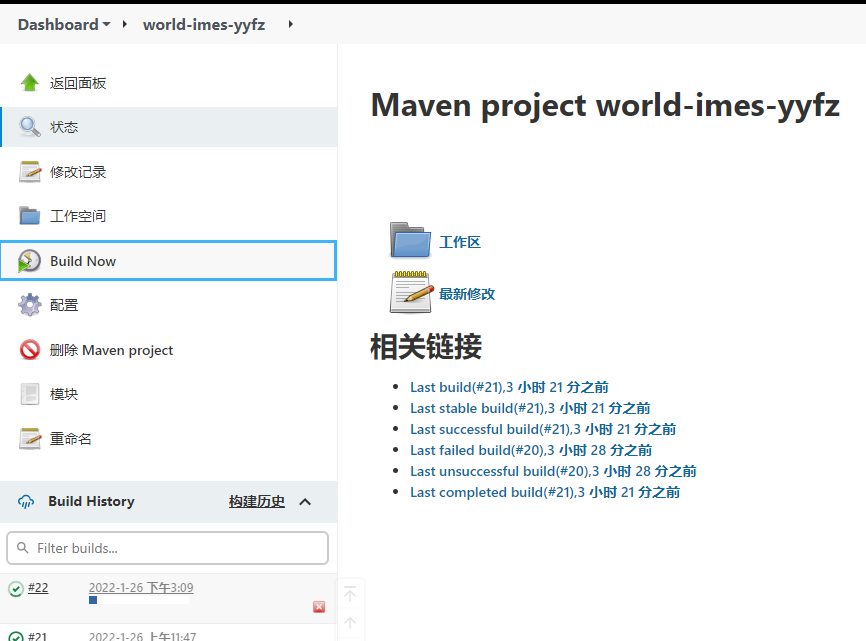The image size is (866, 641).
Task: Open Last completed build(#21) link
Action: tap(545, 492)
